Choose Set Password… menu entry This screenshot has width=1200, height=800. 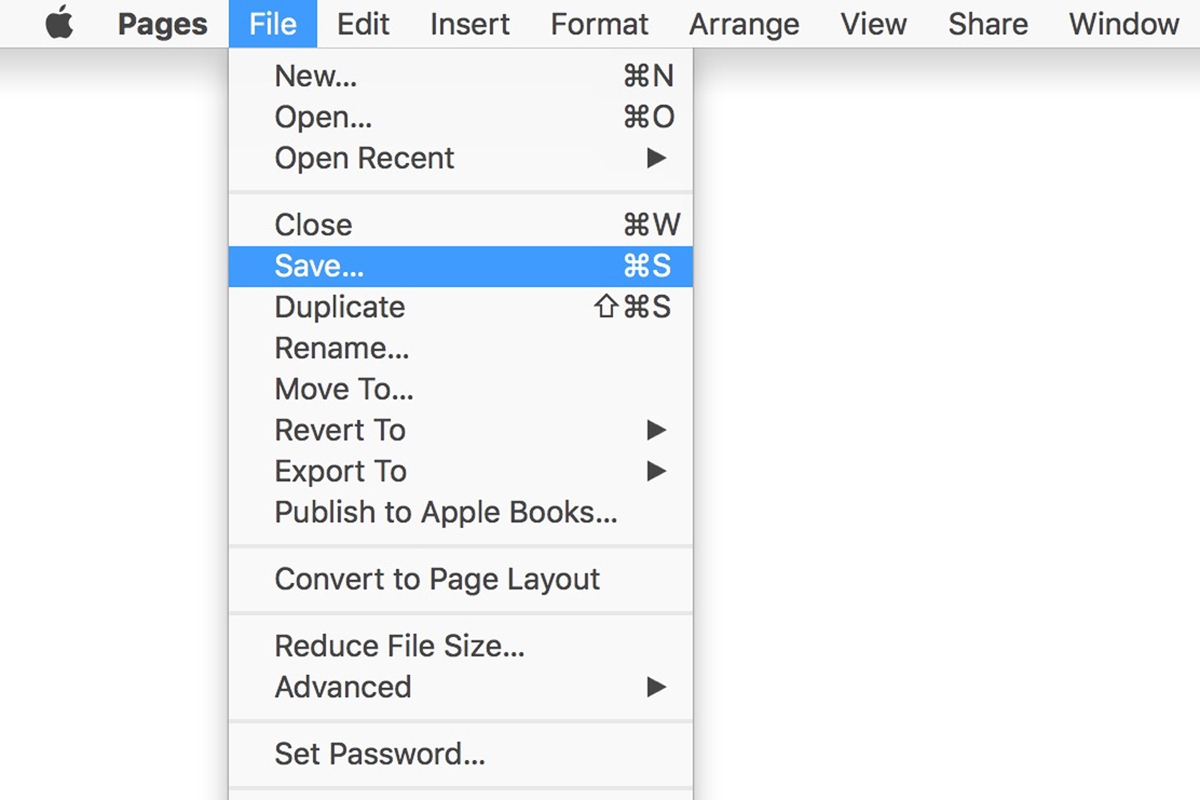[461, 754]
